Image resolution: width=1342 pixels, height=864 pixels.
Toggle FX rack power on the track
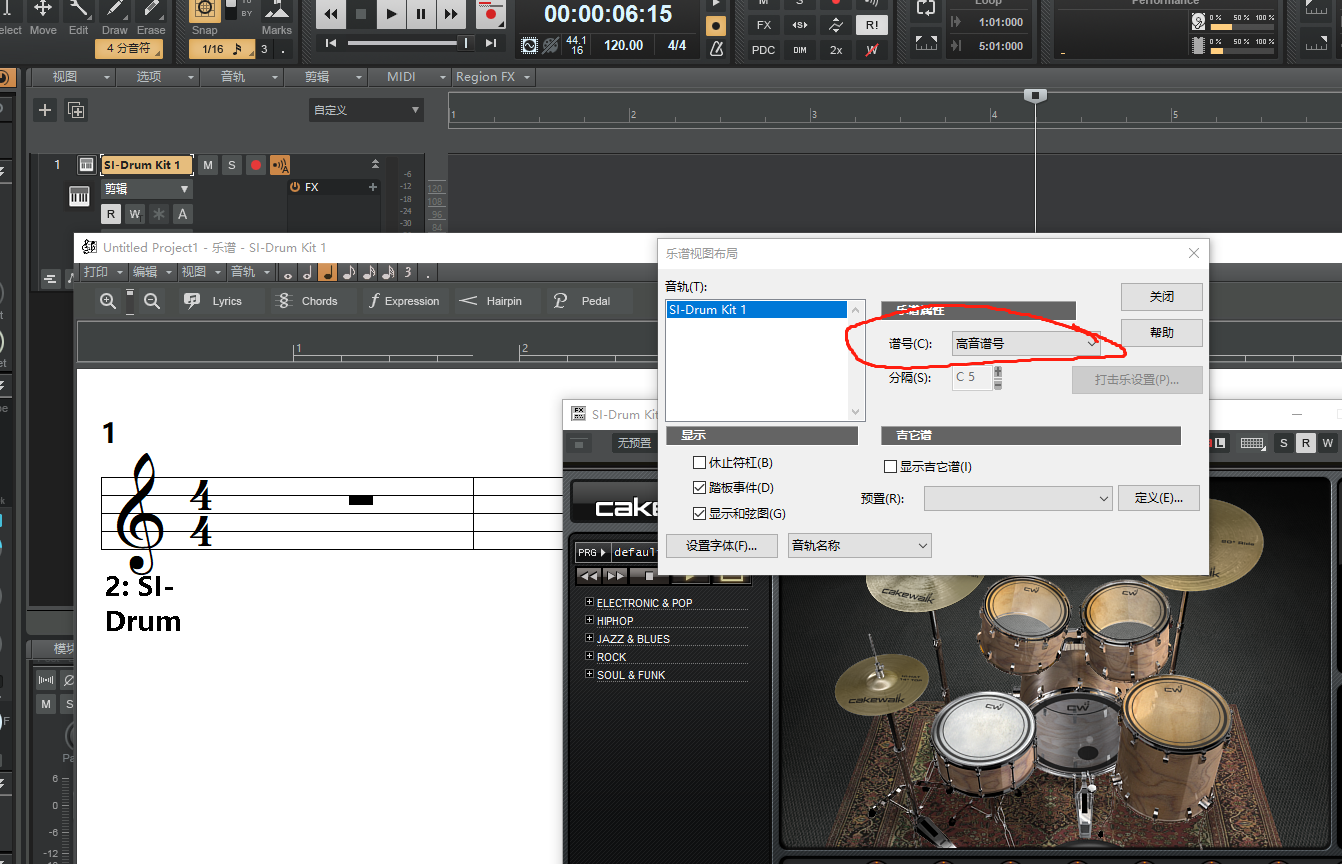[295, 187]
